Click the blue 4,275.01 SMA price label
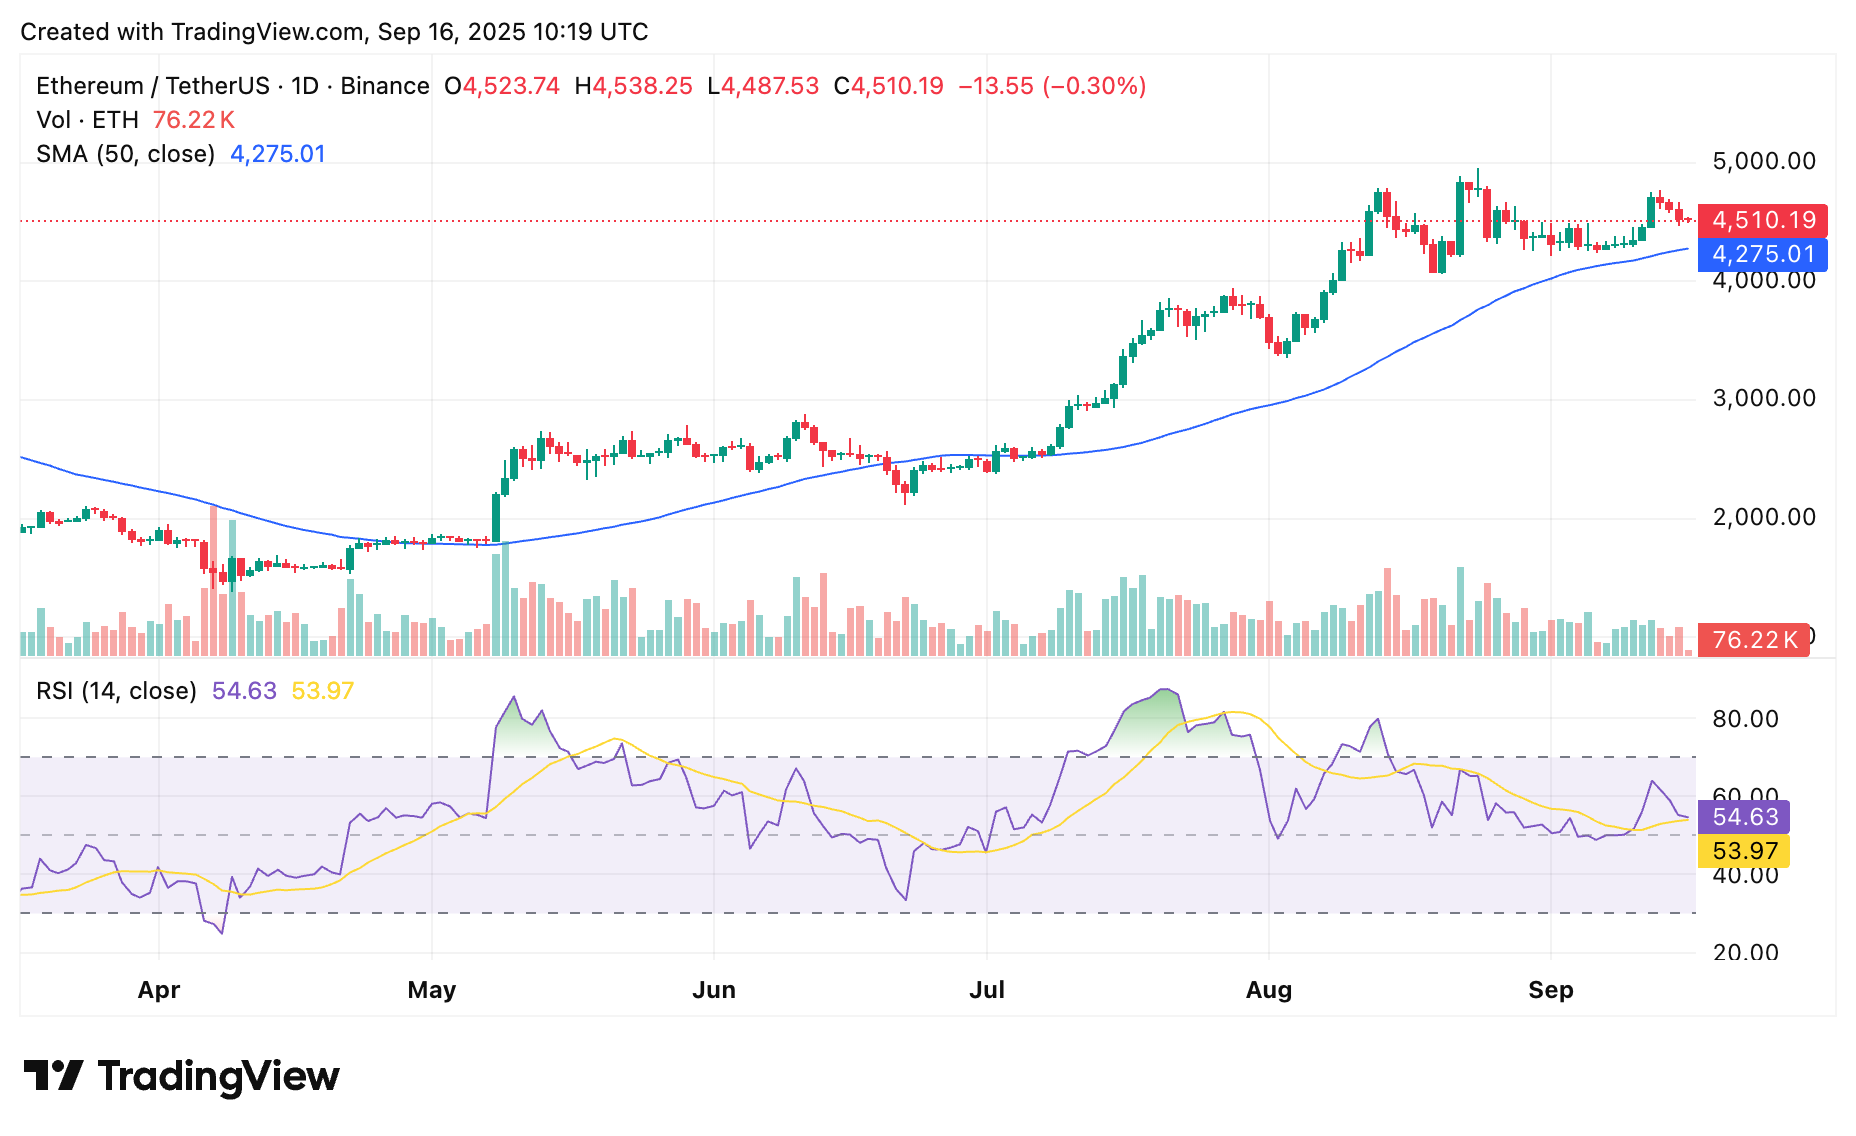1856x1136 pixels. click(1763, 255)
